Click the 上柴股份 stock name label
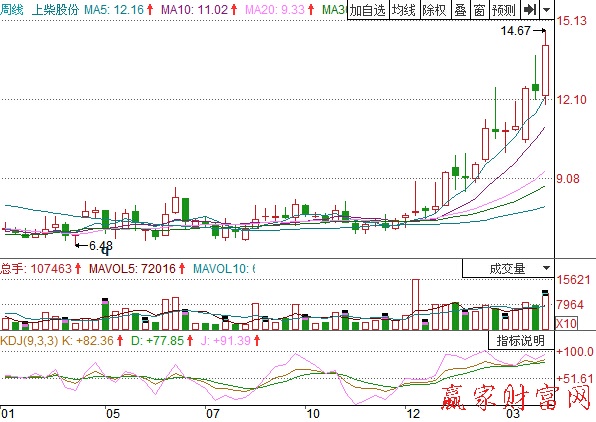Screen dimensions: 596x422 tap(55, 10)
